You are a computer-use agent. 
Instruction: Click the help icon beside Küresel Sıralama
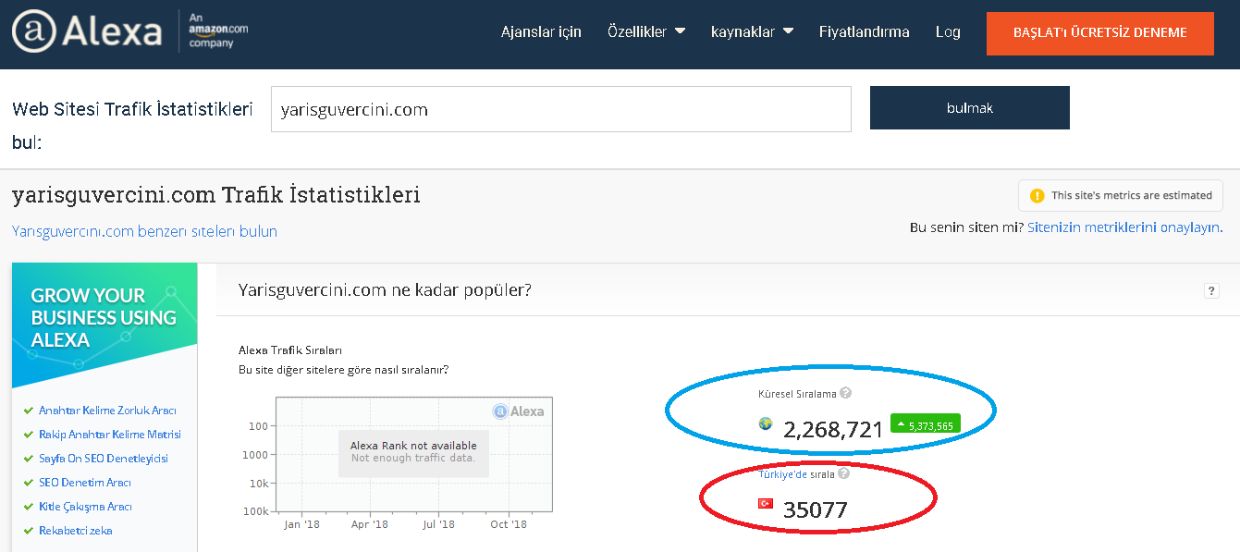click(x=846, y=393)
